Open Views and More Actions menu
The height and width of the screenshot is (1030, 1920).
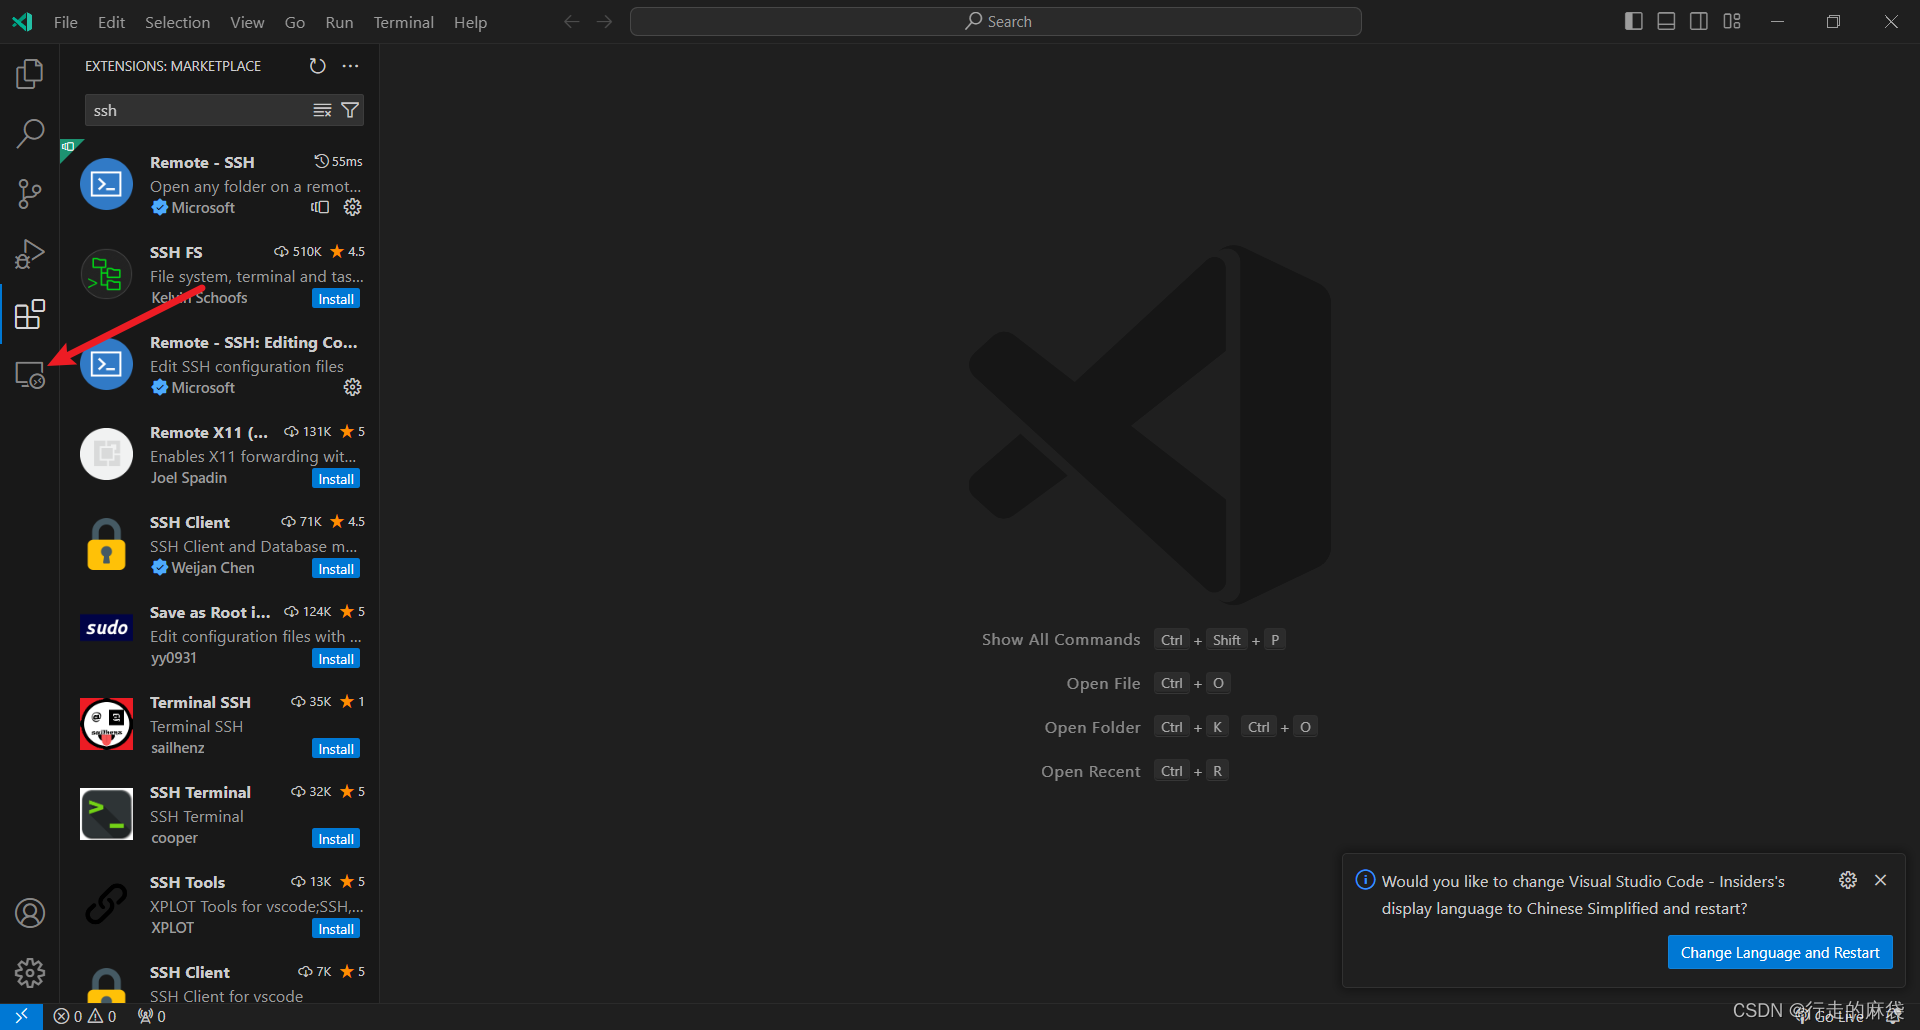coord(350,66)
